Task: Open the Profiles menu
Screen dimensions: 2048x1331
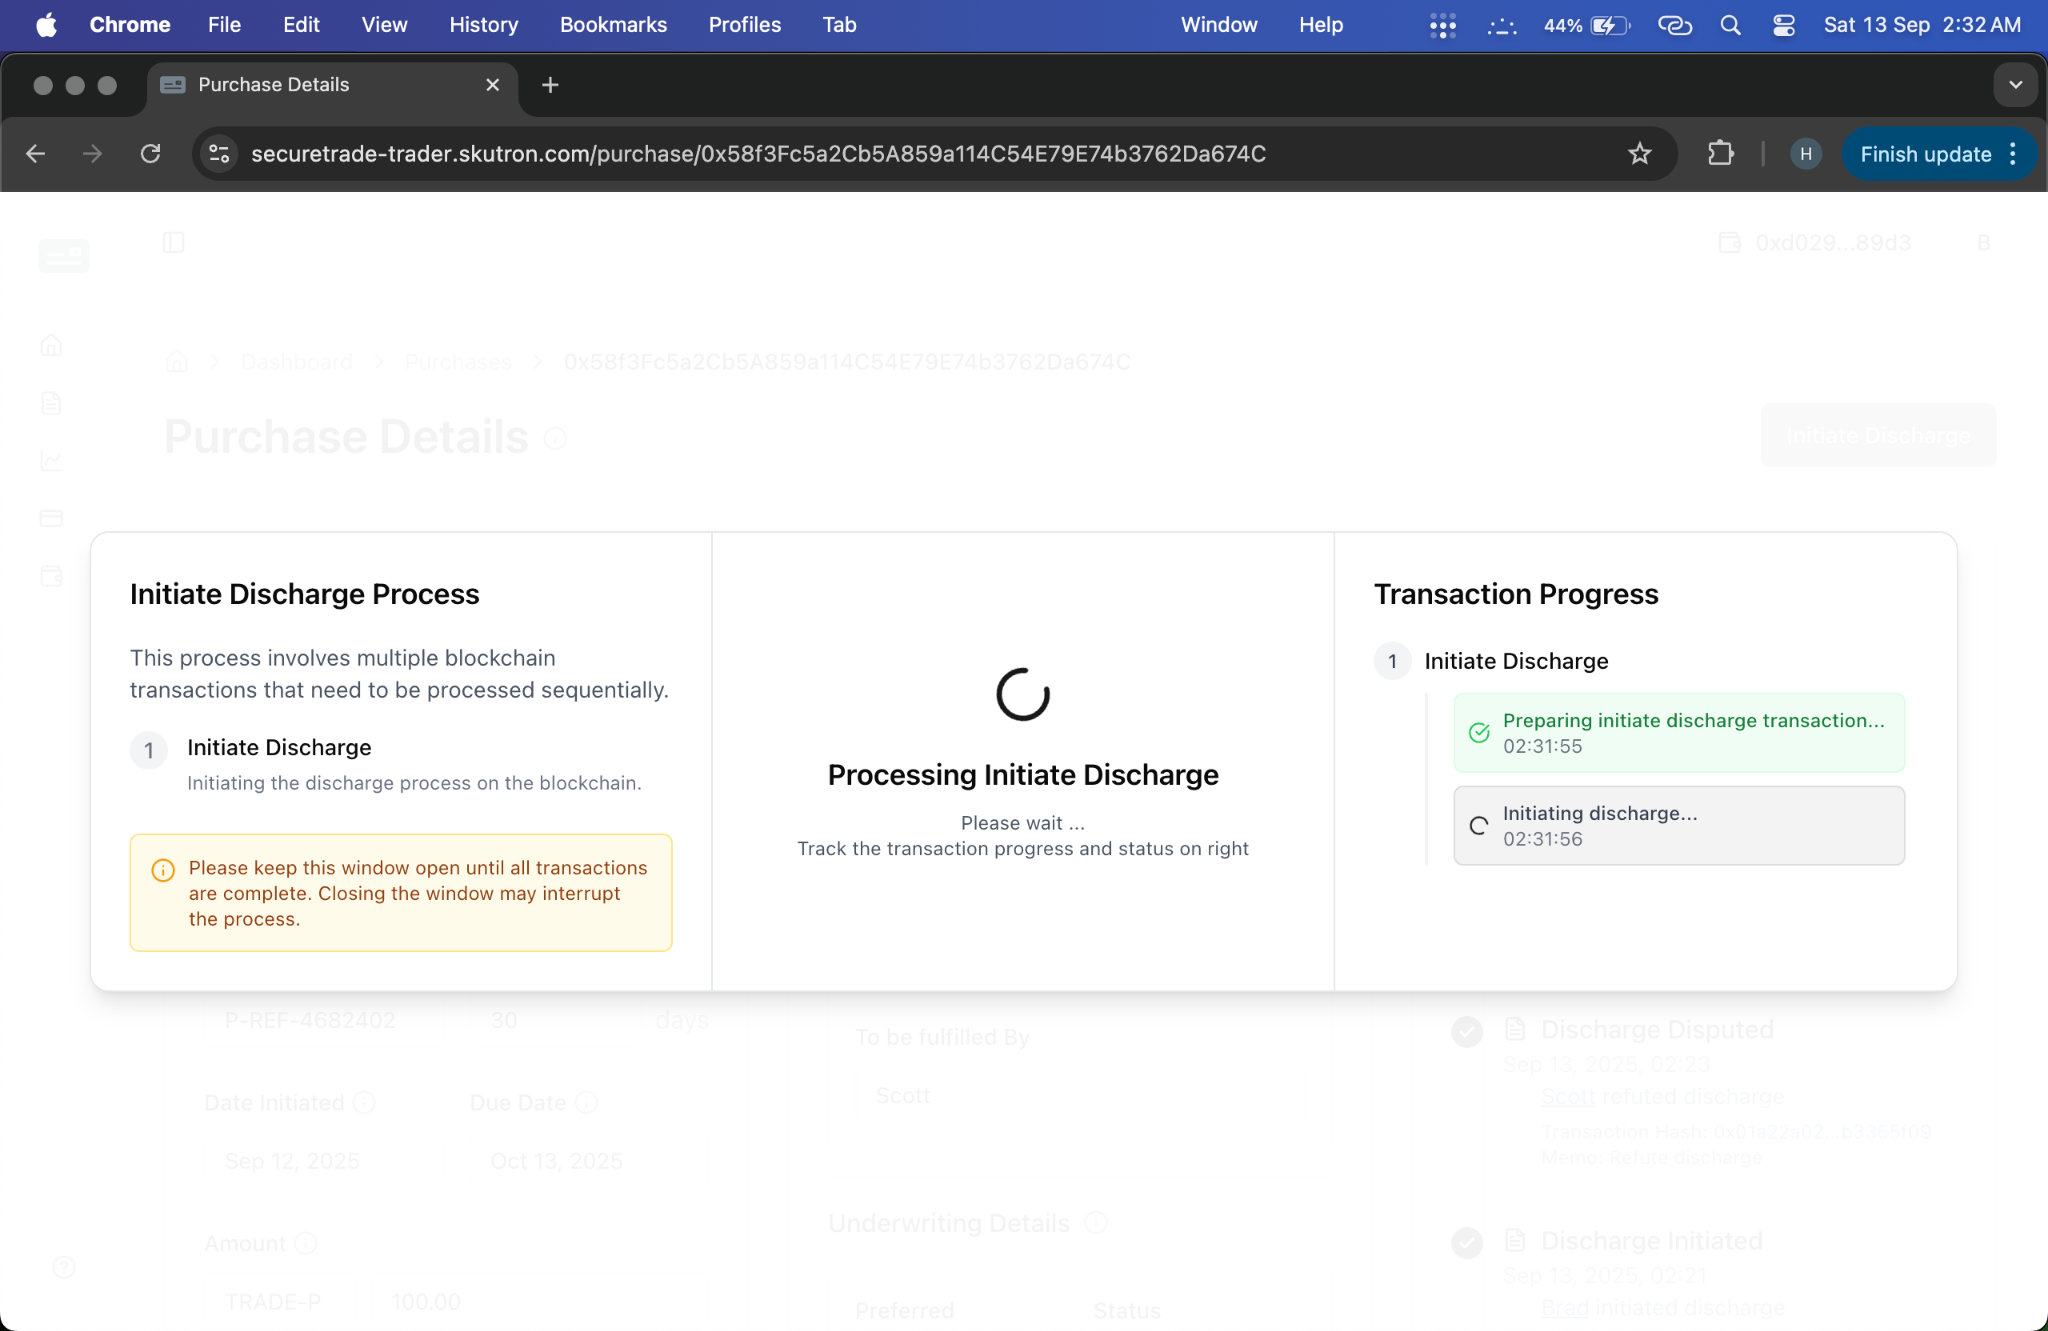Action: tap(744, 25)
